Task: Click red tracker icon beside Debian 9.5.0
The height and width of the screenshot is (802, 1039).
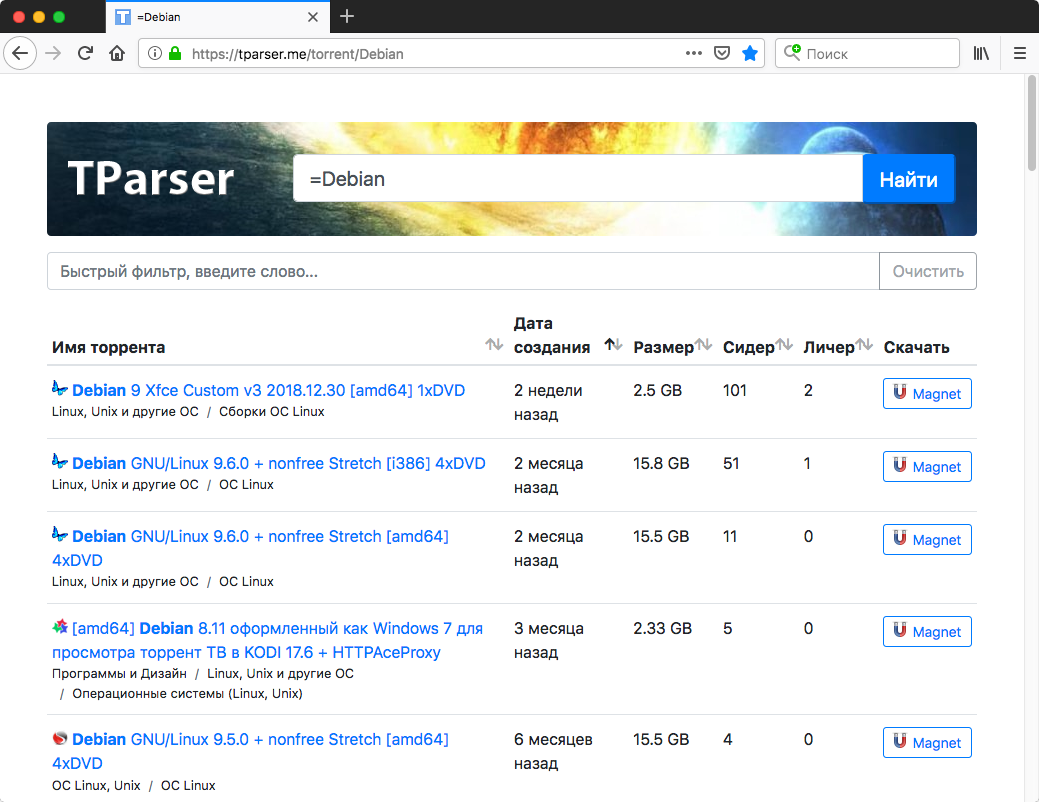Action: pos(60,738)
